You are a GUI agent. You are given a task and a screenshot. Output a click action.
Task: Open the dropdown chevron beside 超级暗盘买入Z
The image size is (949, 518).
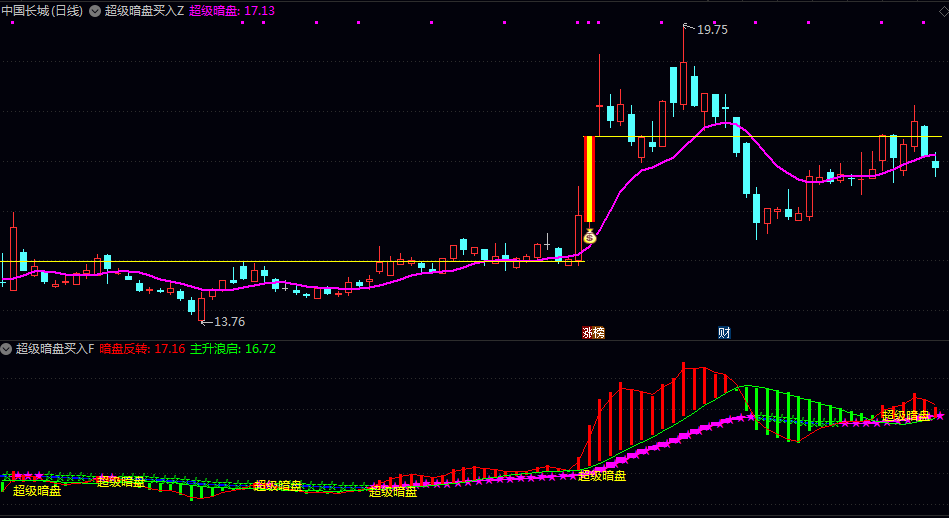tap(95, 11)
